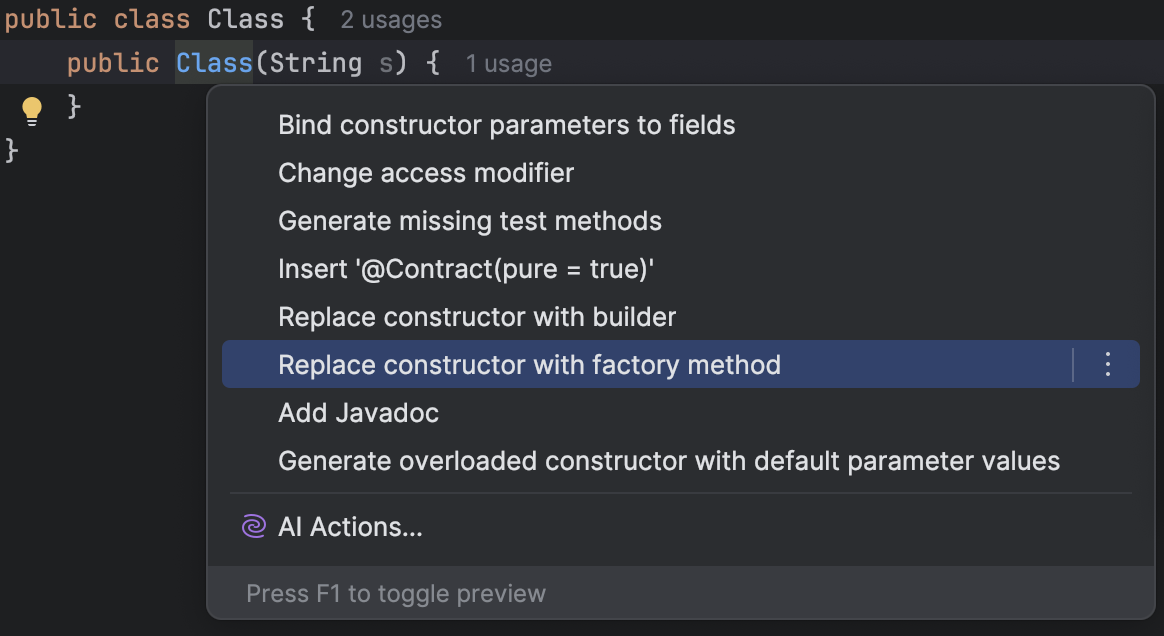Click the '1 usage' constructor hint
1164x636 pixels.
[508, 65]
